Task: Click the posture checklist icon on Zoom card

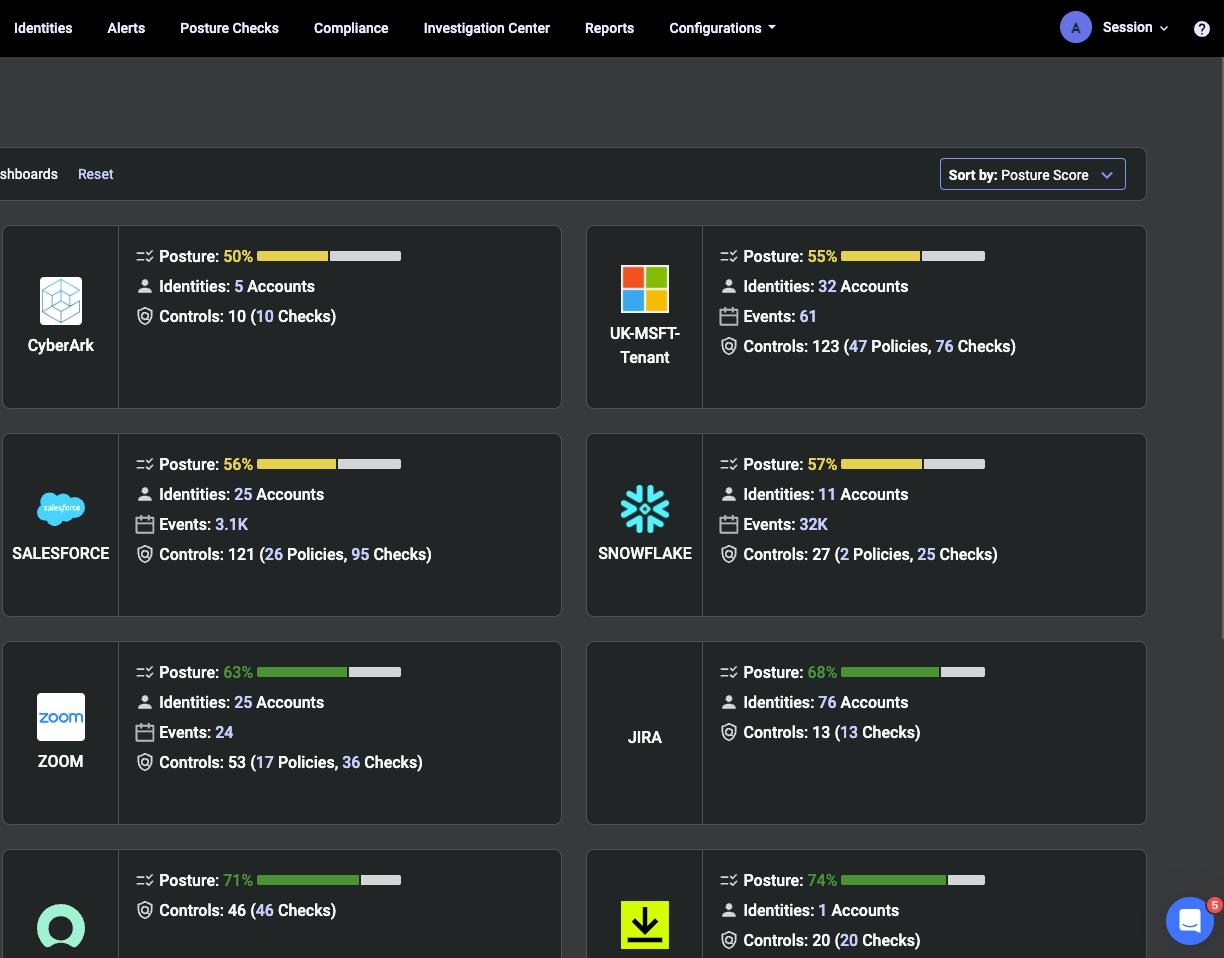Action: (145, 672)
